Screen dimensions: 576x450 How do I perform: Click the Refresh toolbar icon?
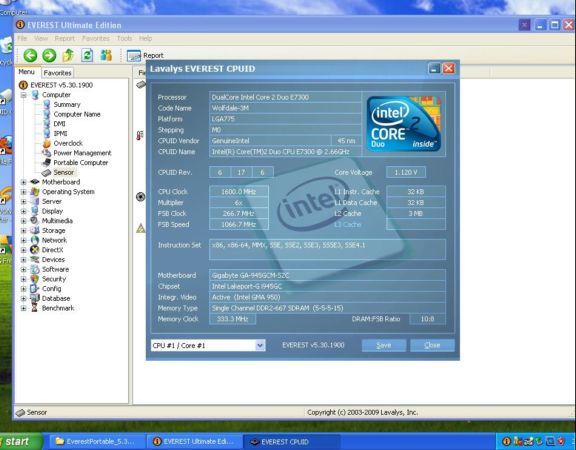coord(87,55)
